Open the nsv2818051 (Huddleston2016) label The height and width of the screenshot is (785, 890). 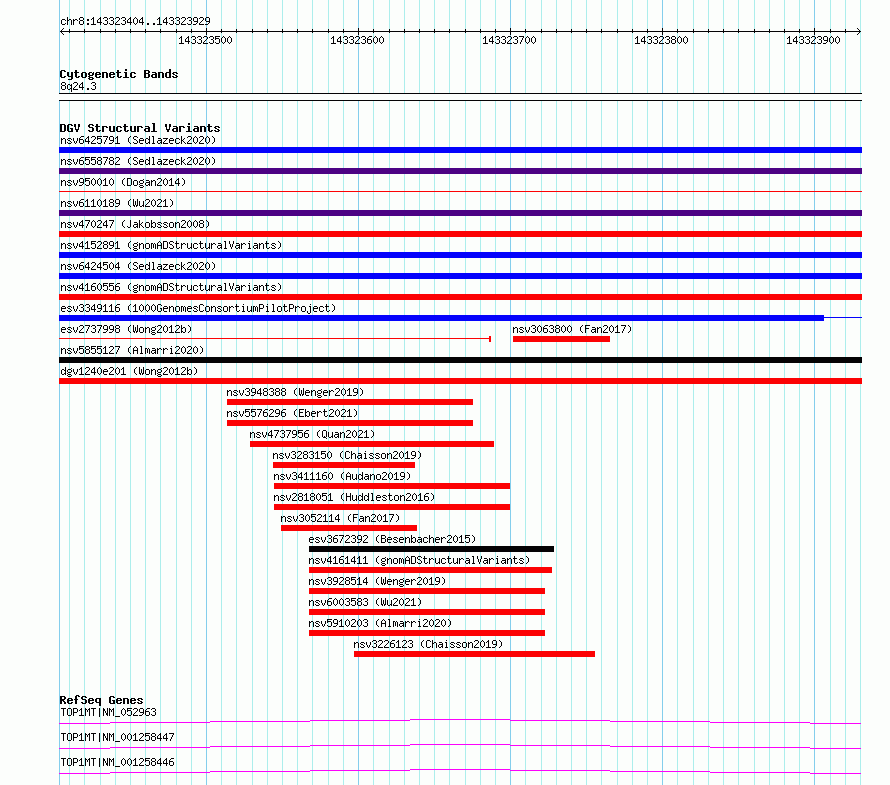click(x=354, y=497)
